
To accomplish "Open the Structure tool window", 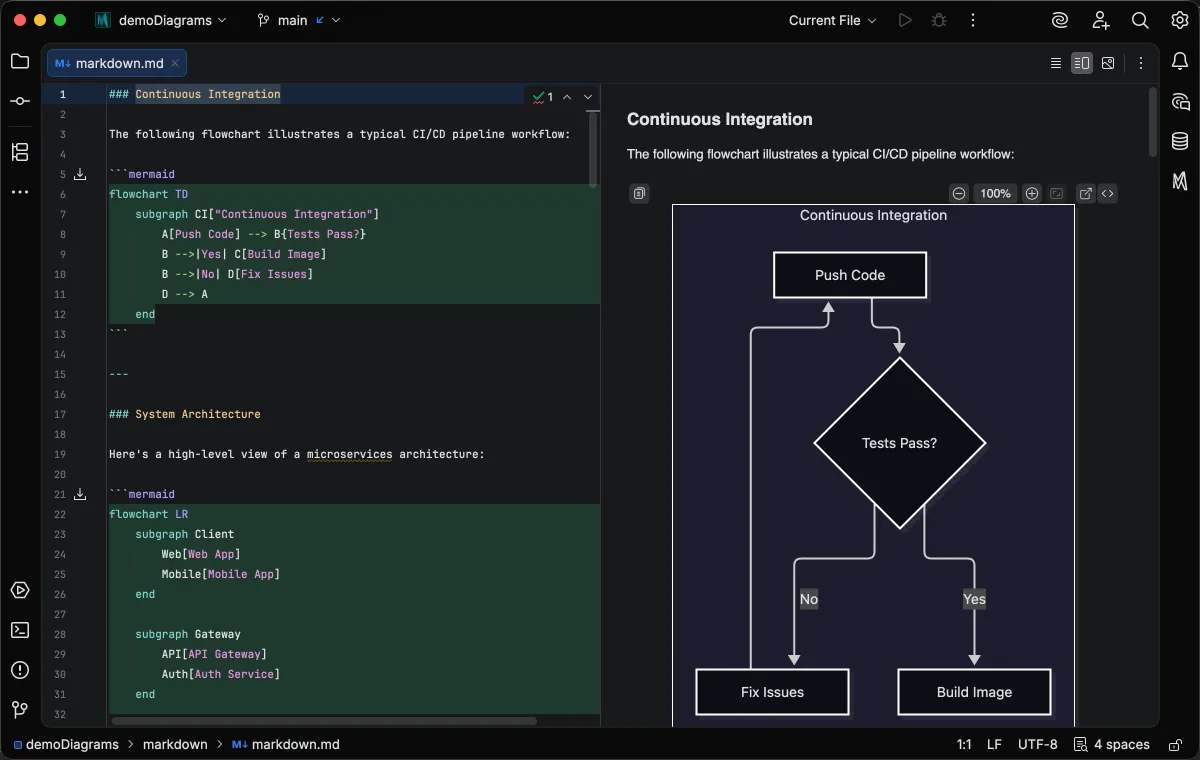I will [20, 152].
